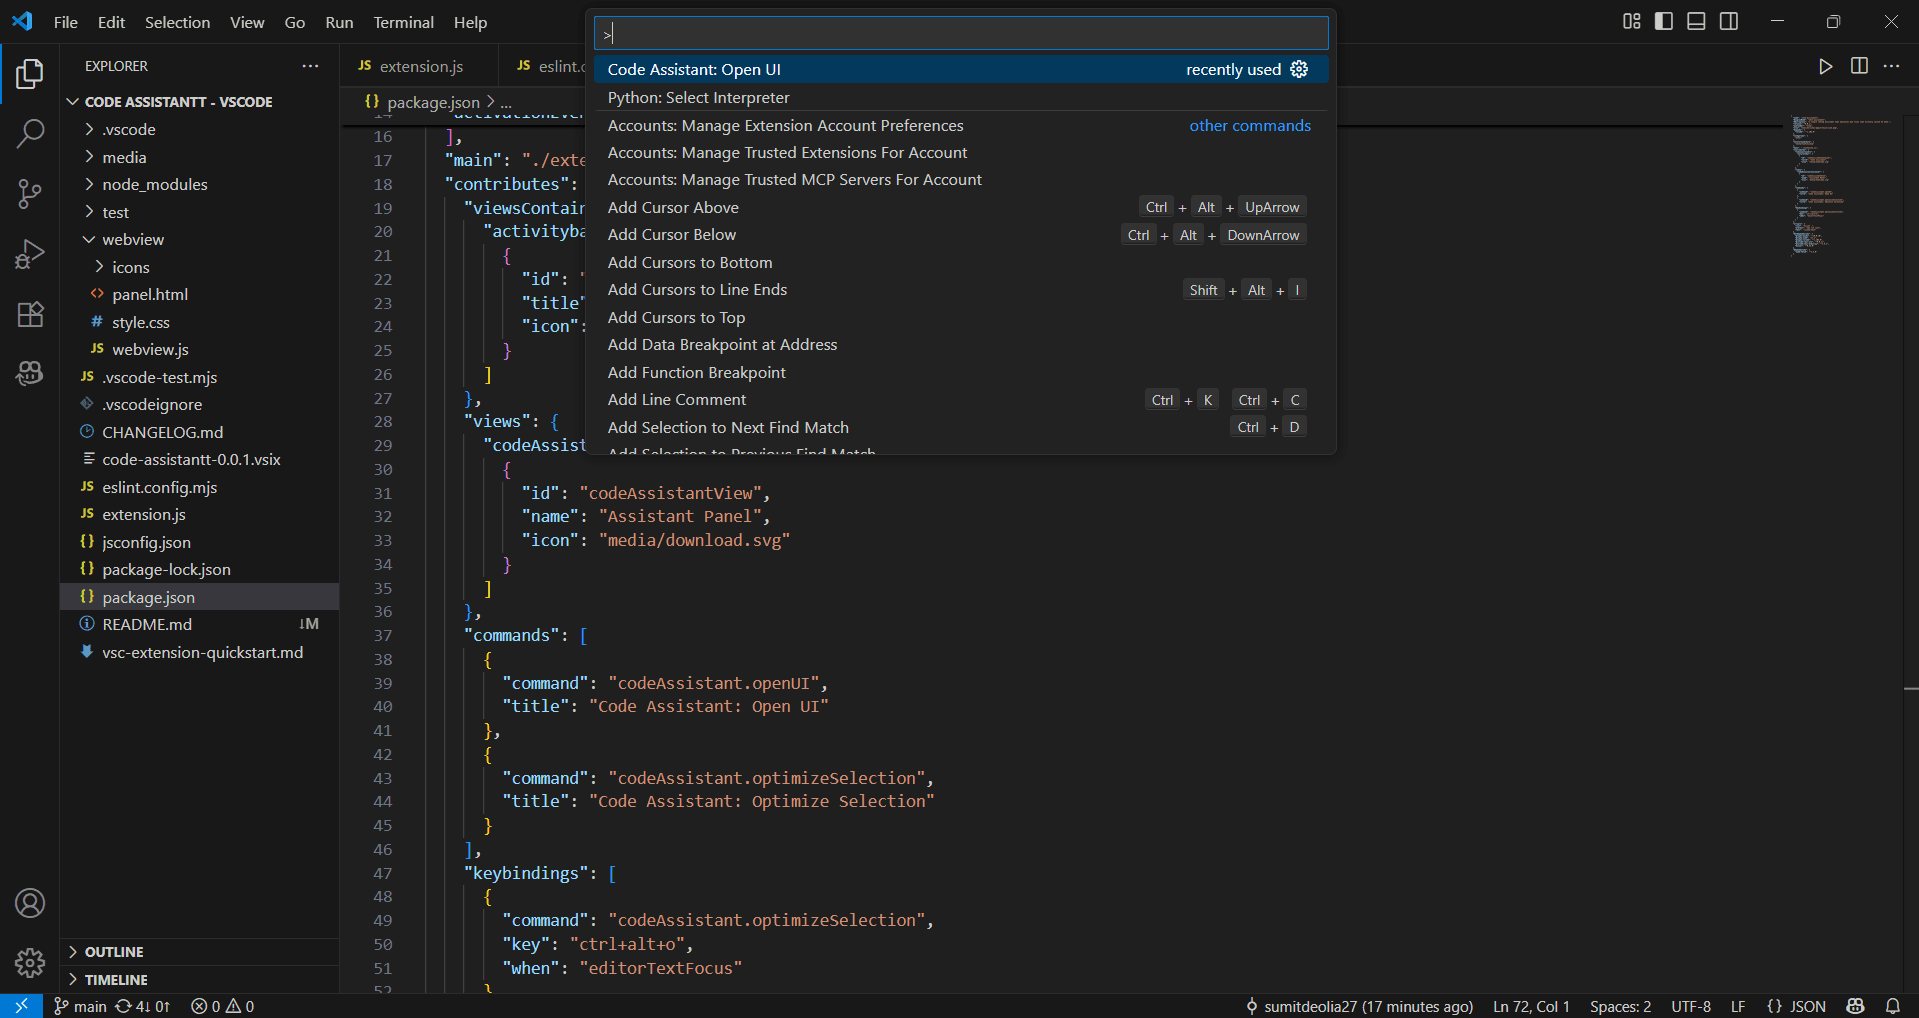Click Ln 72, Col 1 status

click(1531, 1006)
